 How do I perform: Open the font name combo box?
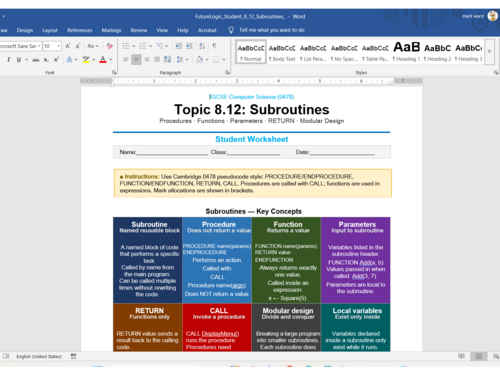click(x=20, y=46)
